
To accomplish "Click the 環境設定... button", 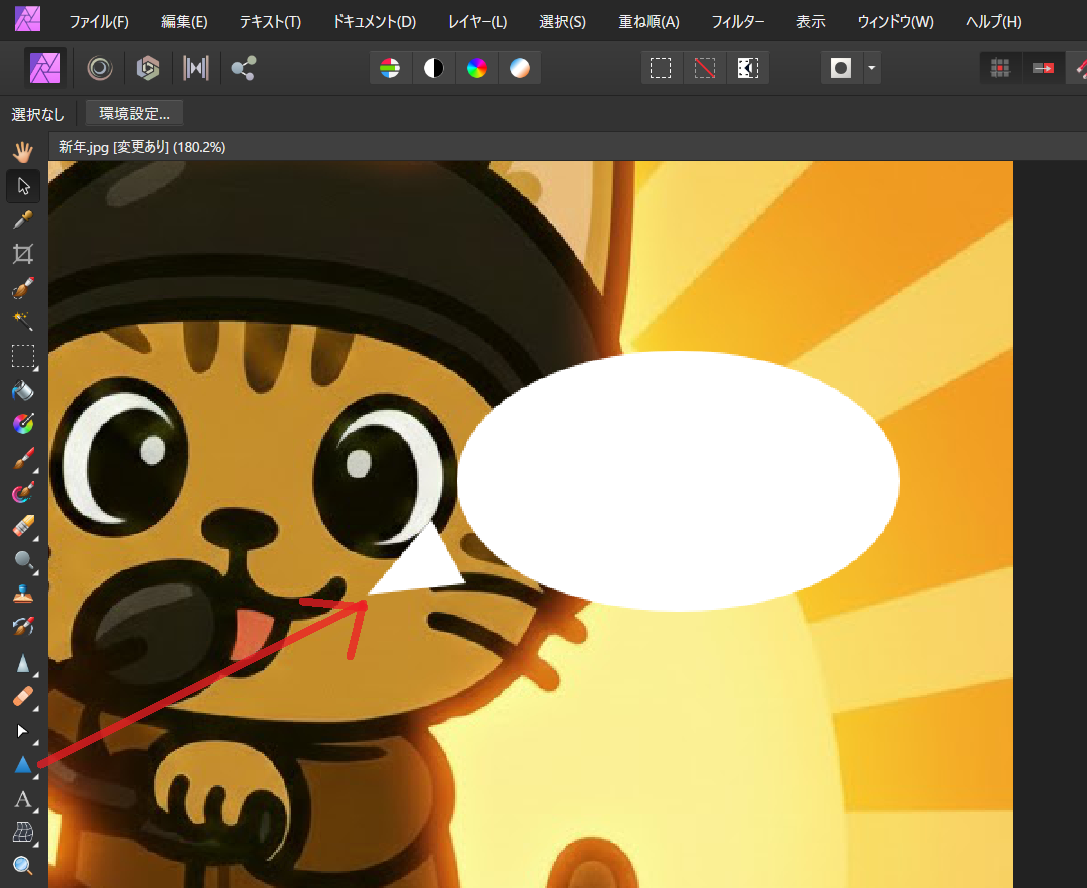I will tap(134, 113).
